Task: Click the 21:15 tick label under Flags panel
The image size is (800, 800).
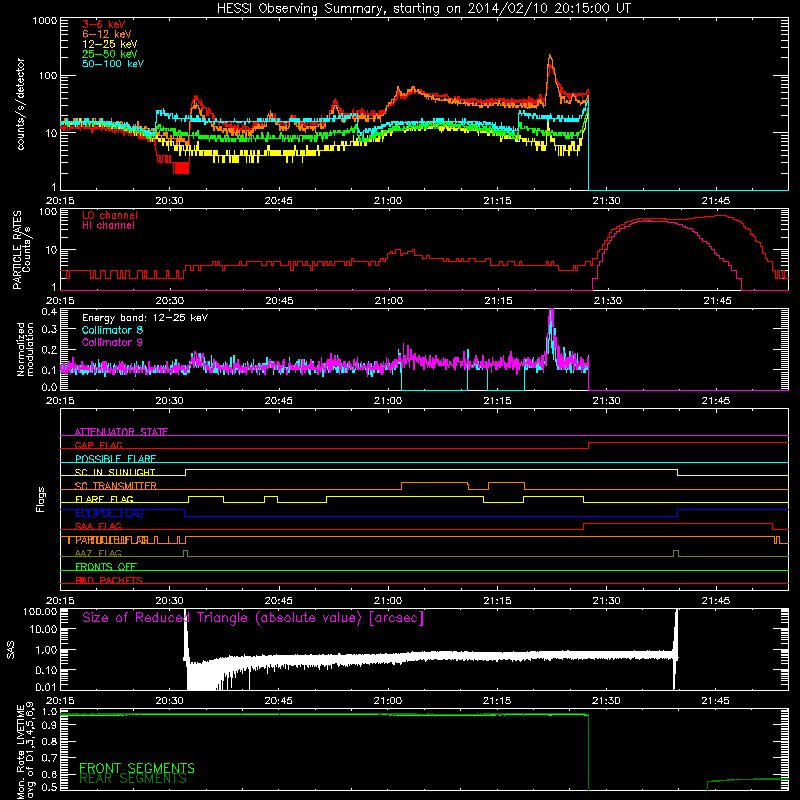Action: [x=497, y=601]
